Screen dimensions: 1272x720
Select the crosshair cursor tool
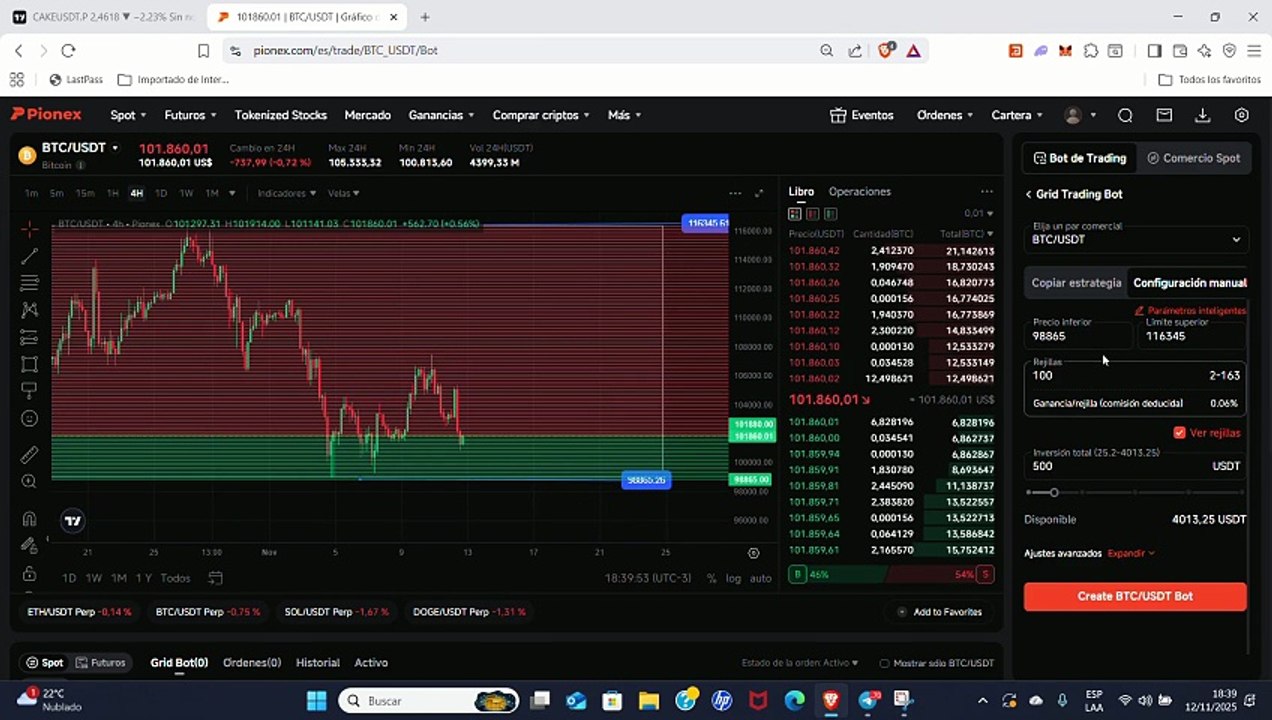[29, 229]
